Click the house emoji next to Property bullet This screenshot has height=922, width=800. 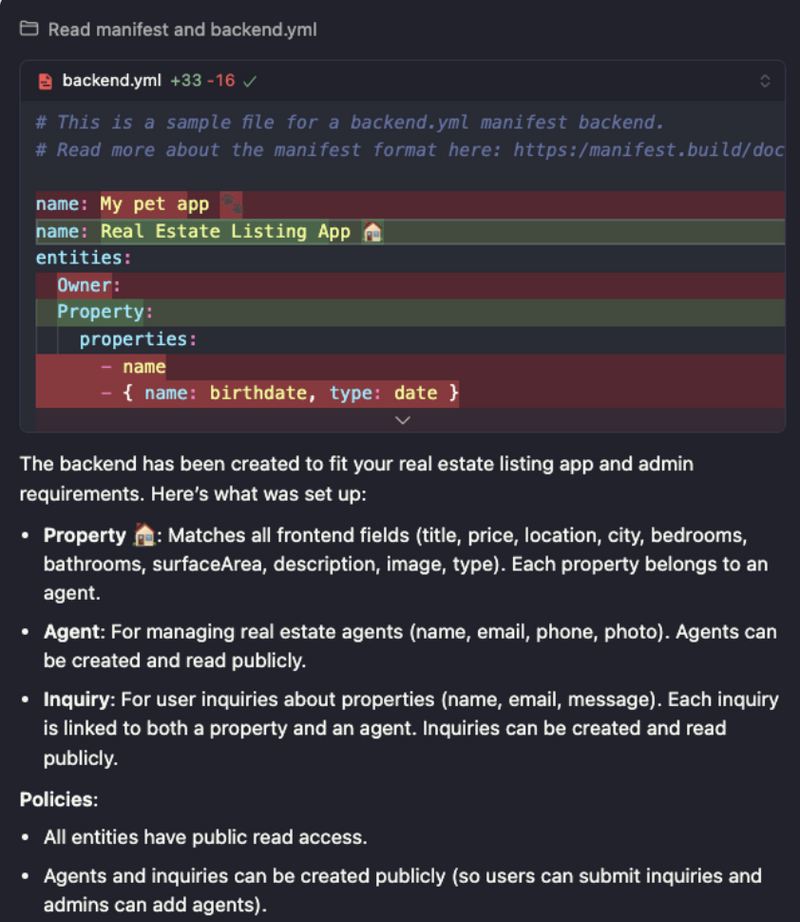tap(145, 536)
